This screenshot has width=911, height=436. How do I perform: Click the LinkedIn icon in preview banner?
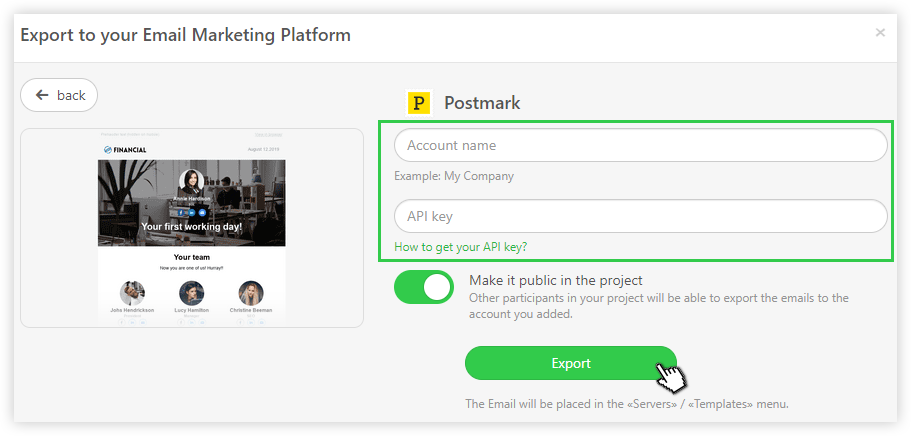point(191,212)
